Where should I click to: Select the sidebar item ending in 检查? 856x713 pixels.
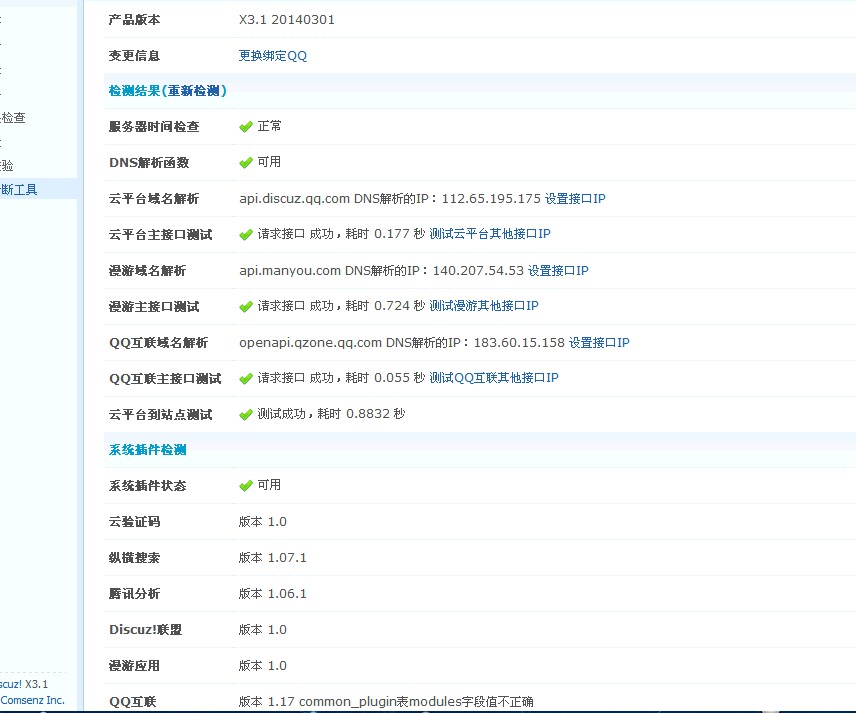click(13, 117)
